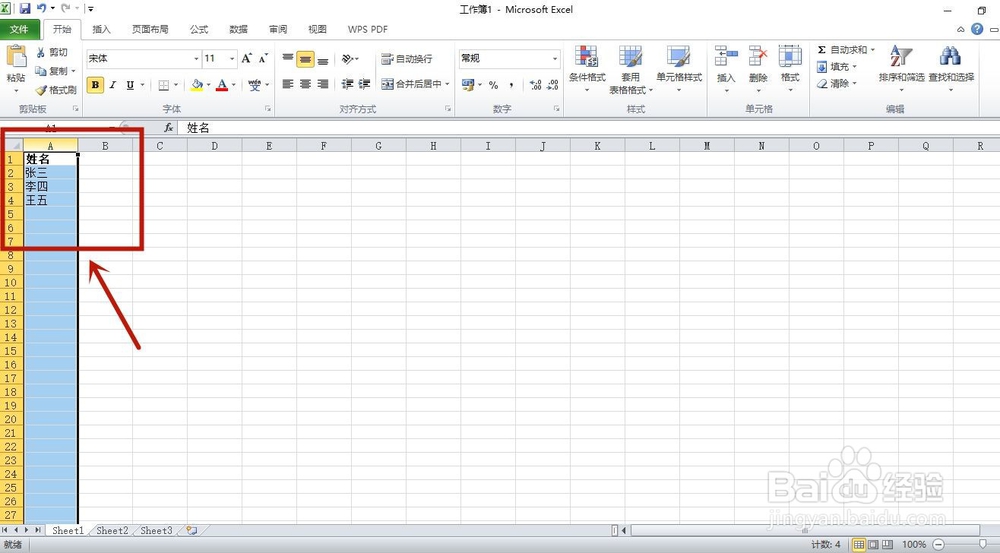This screenshot has height=553, width=1000.
Task: Select the Format Painter brush
Action: point(56,90)
